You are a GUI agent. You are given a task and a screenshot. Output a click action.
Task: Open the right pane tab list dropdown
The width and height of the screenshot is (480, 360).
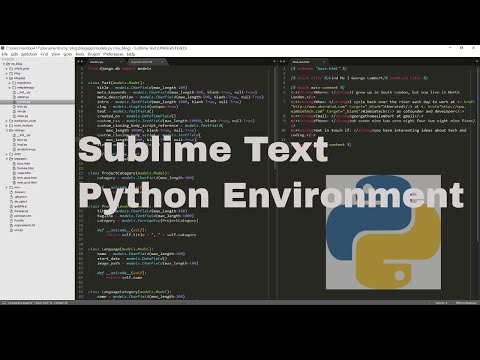(x=477, y=62)
